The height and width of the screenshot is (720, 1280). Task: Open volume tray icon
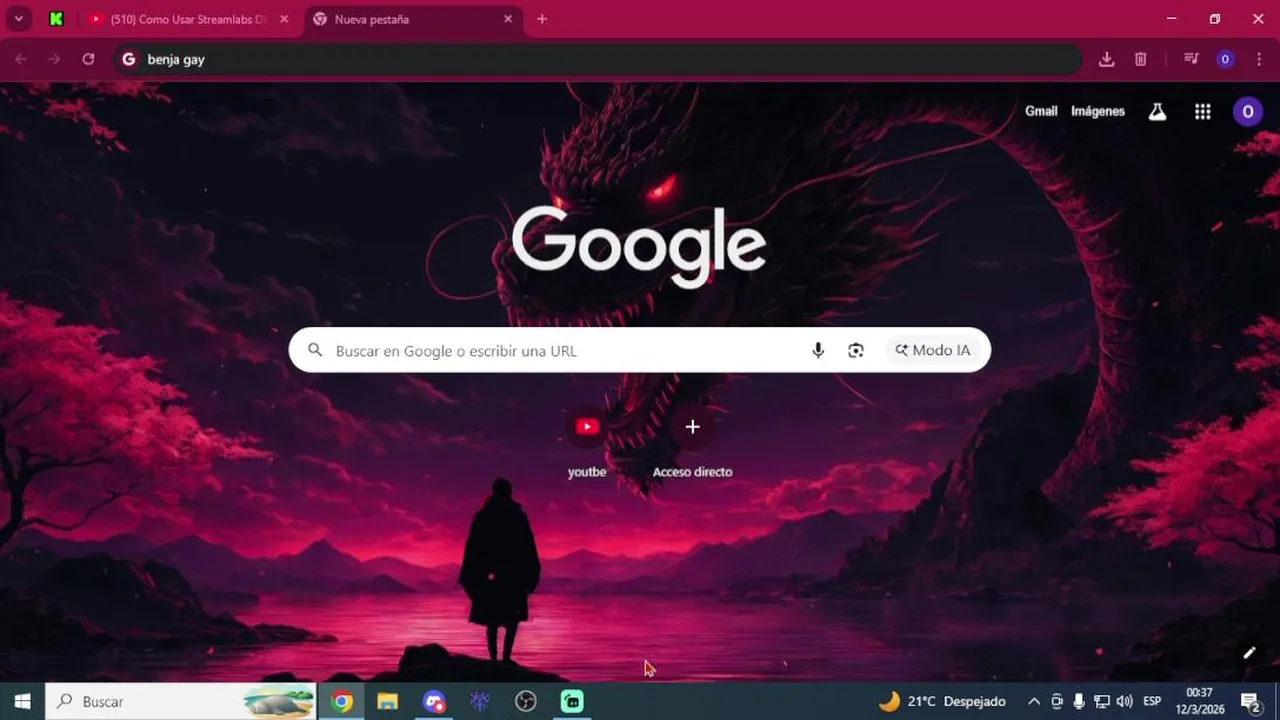[x=1125, y=701]
